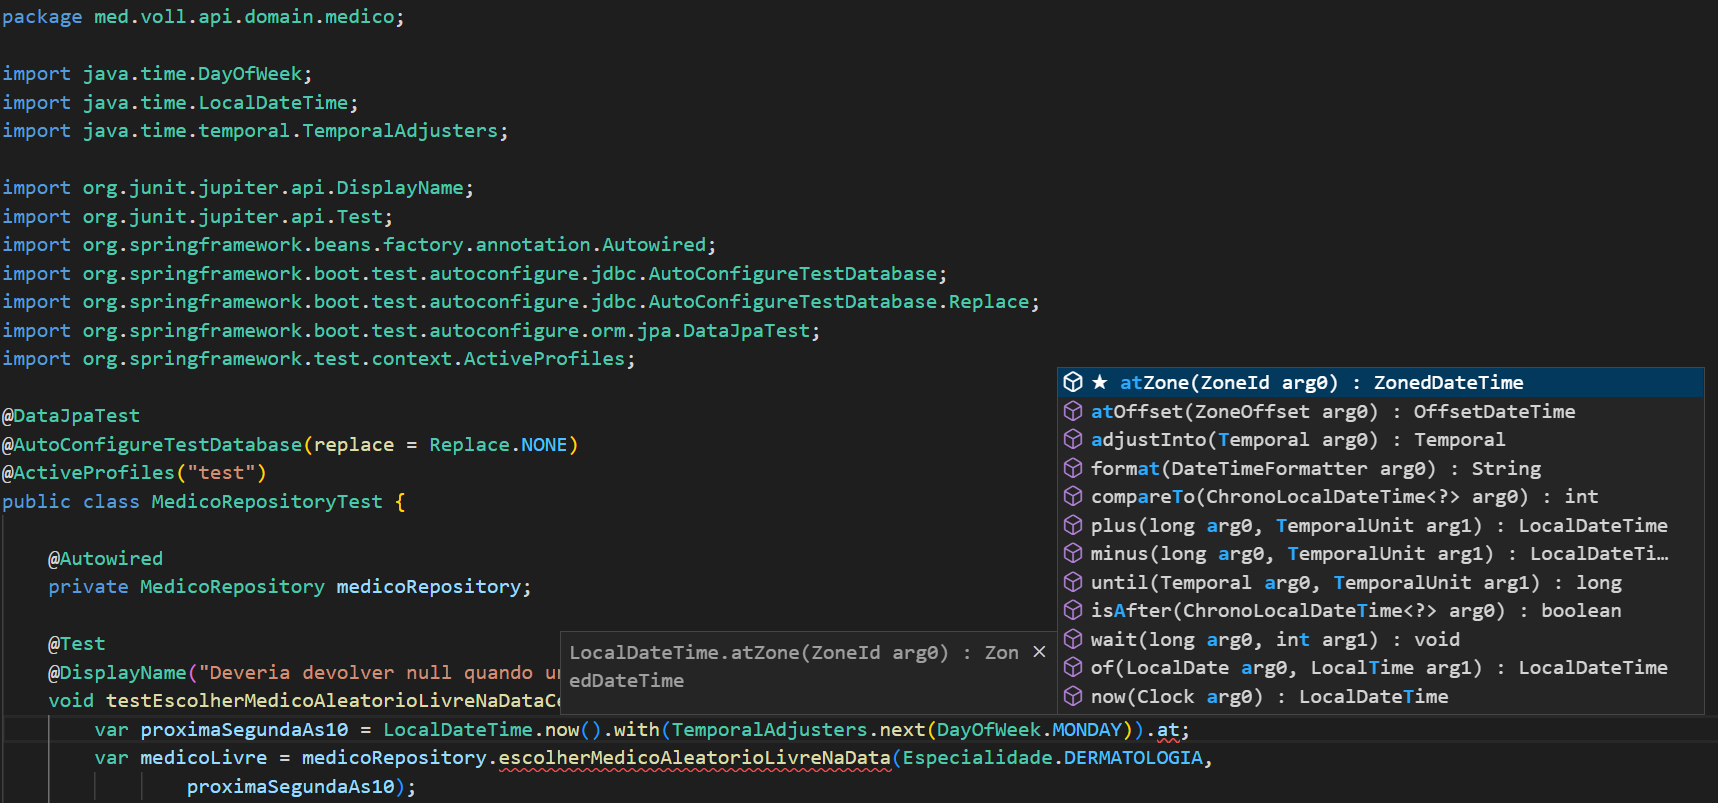Click the method icon beside wait
The height and width of the screenshot is (803, 1718).
coord(1073,639)
